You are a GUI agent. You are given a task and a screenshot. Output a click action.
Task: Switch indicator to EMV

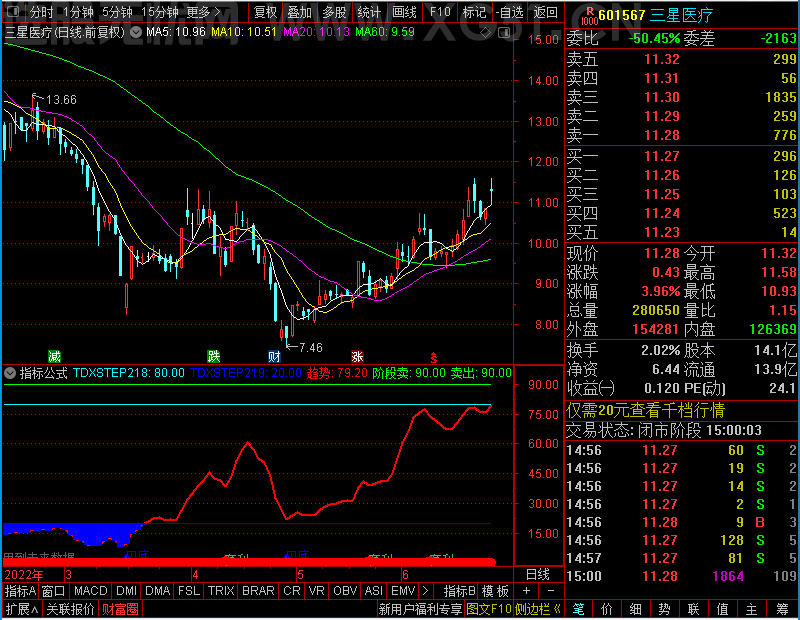pos(403,591)
